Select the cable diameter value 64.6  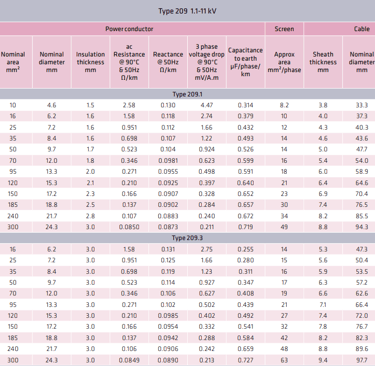pos(362,183)
